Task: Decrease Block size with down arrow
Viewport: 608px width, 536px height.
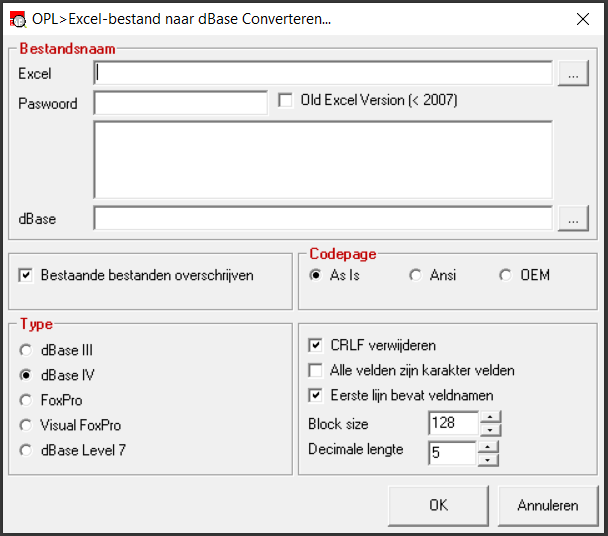Action: (x=491, y=430)
